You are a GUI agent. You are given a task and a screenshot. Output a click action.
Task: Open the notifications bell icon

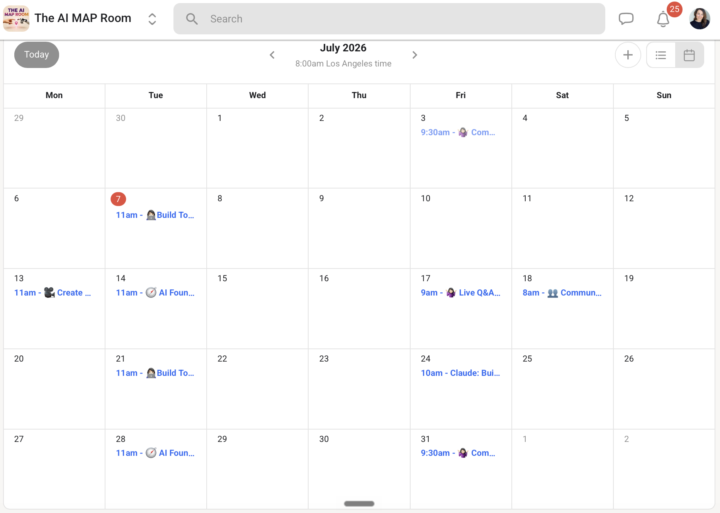point(663,19)
